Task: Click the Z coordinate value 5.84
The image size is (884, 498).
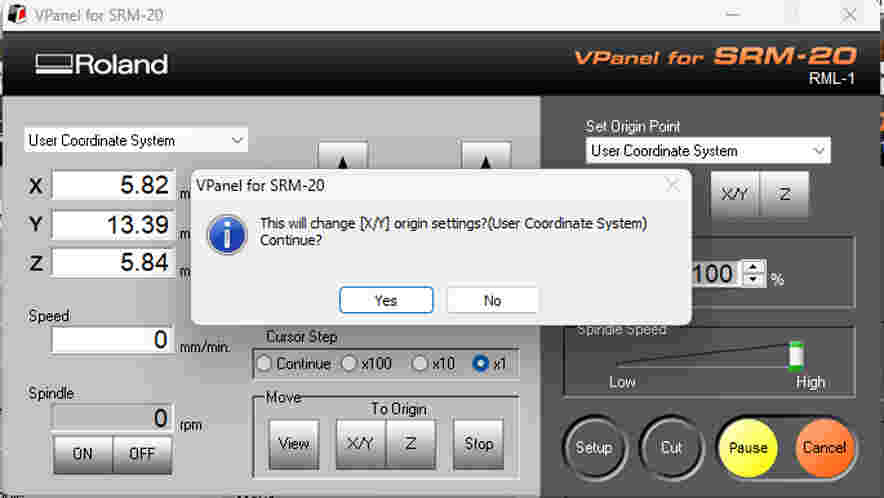Action: [113, 262]
